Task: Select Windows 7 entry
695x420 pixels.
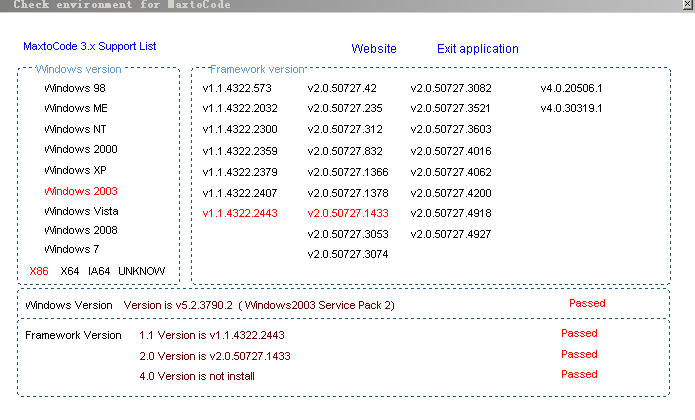Action: [x=71, y=249]
